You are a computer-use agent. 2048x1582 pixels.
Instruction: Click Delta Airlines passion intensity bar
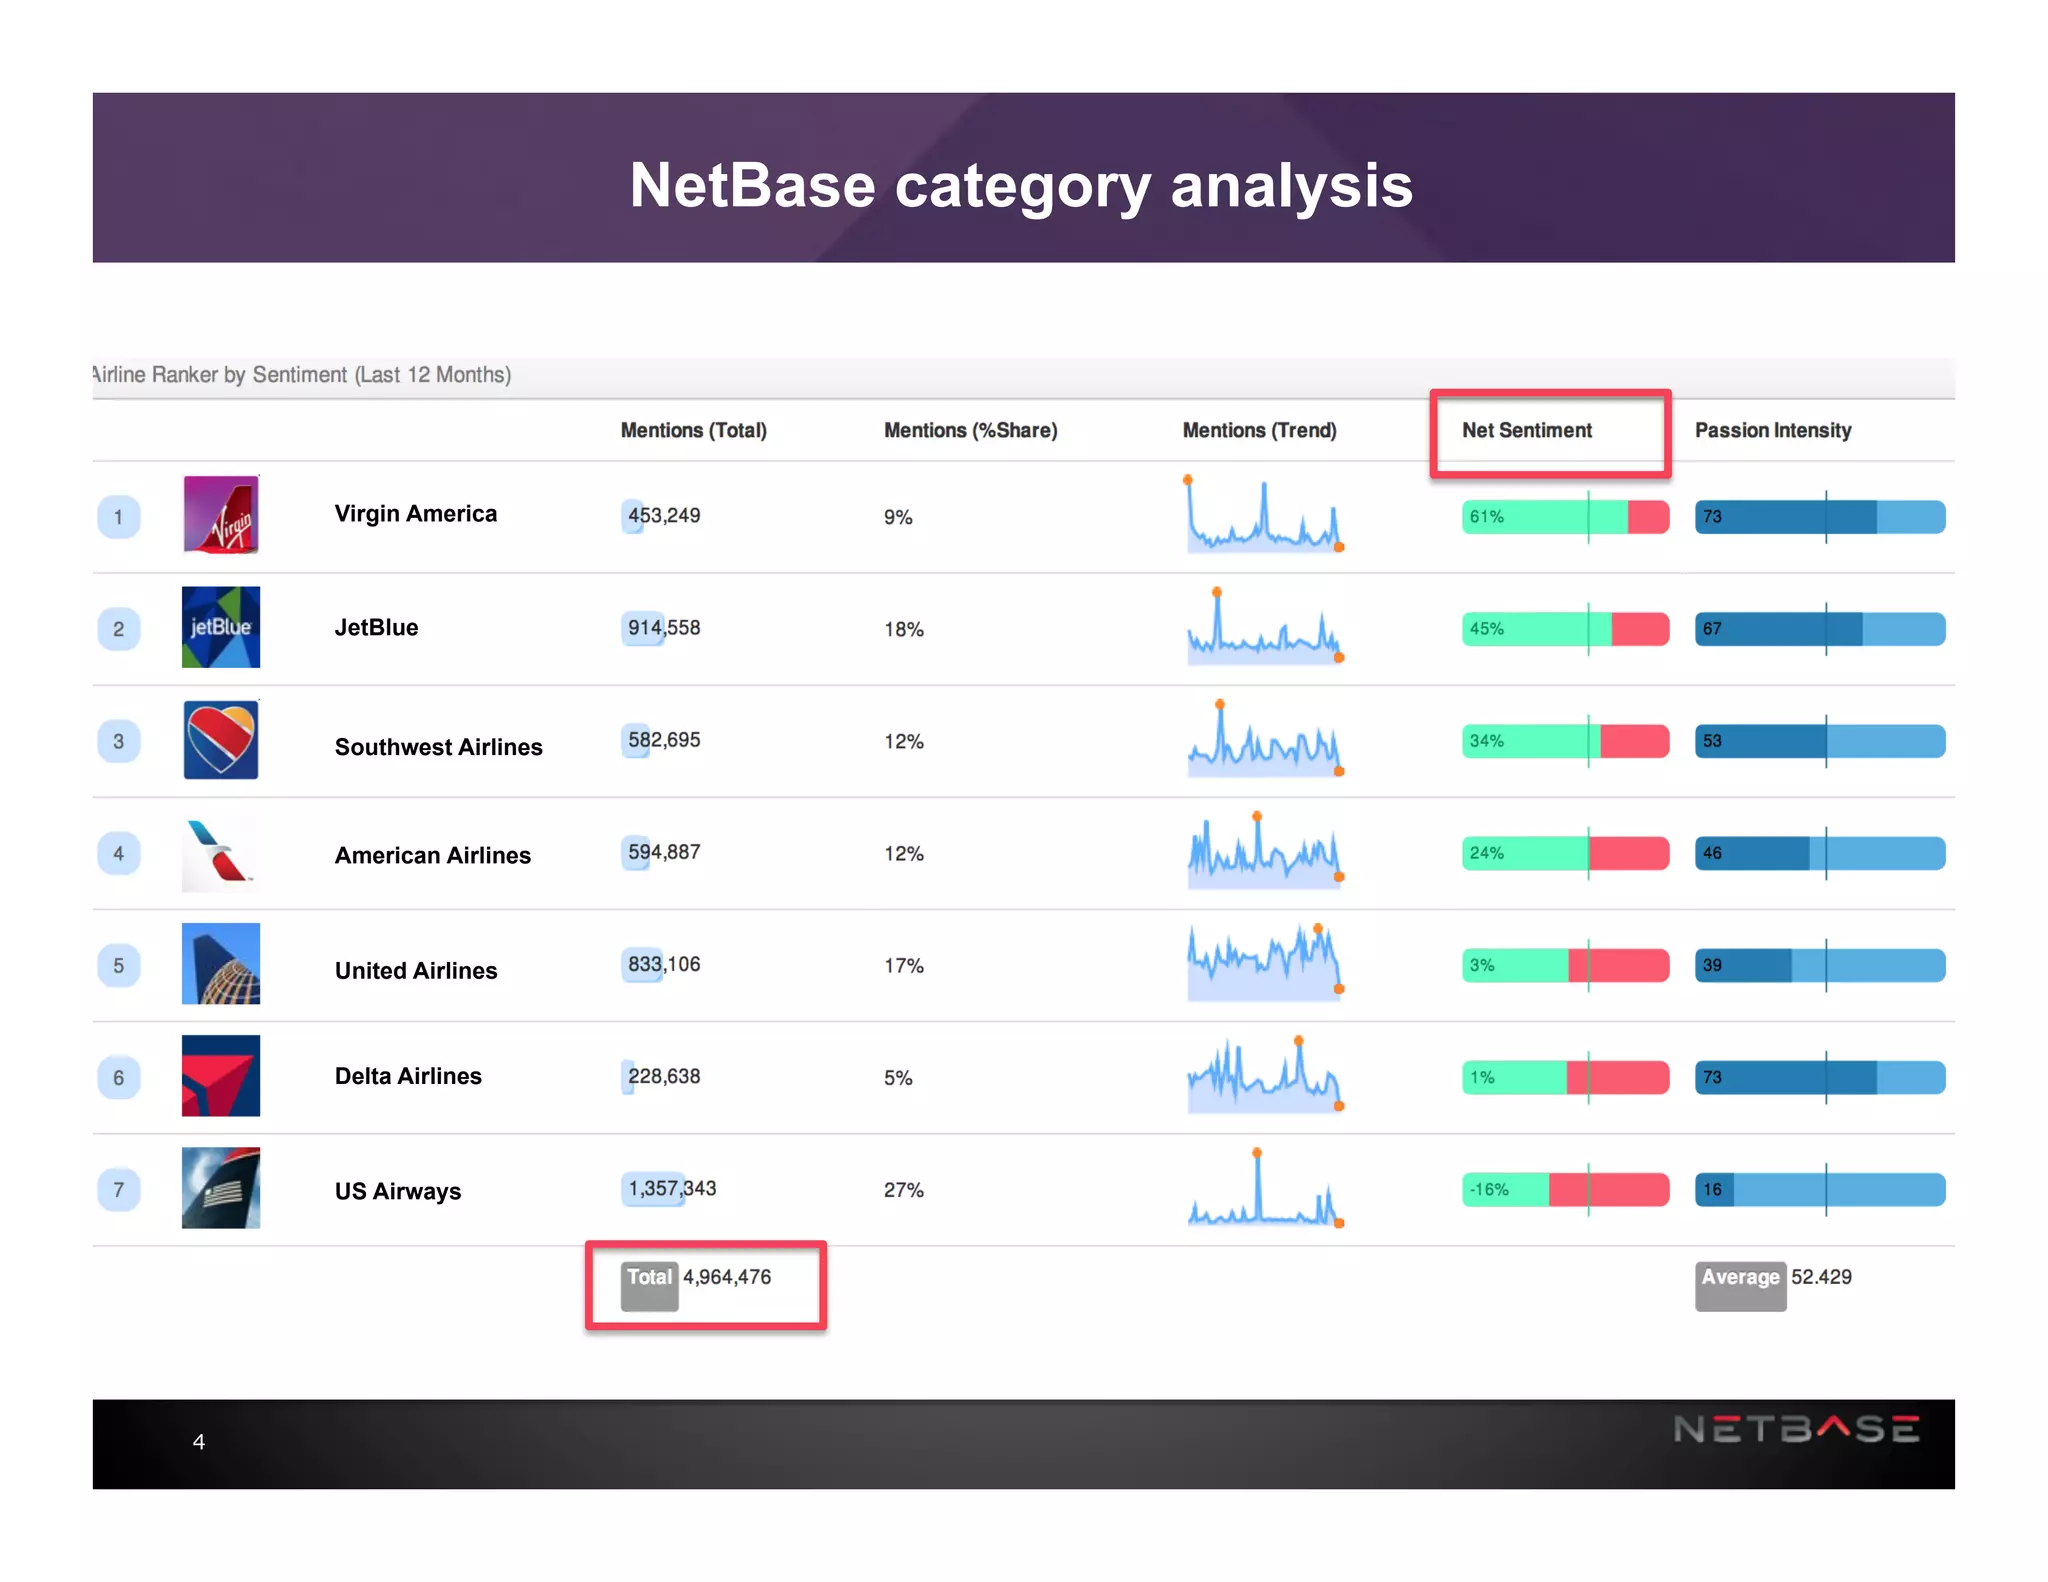coord(1820,1077)
